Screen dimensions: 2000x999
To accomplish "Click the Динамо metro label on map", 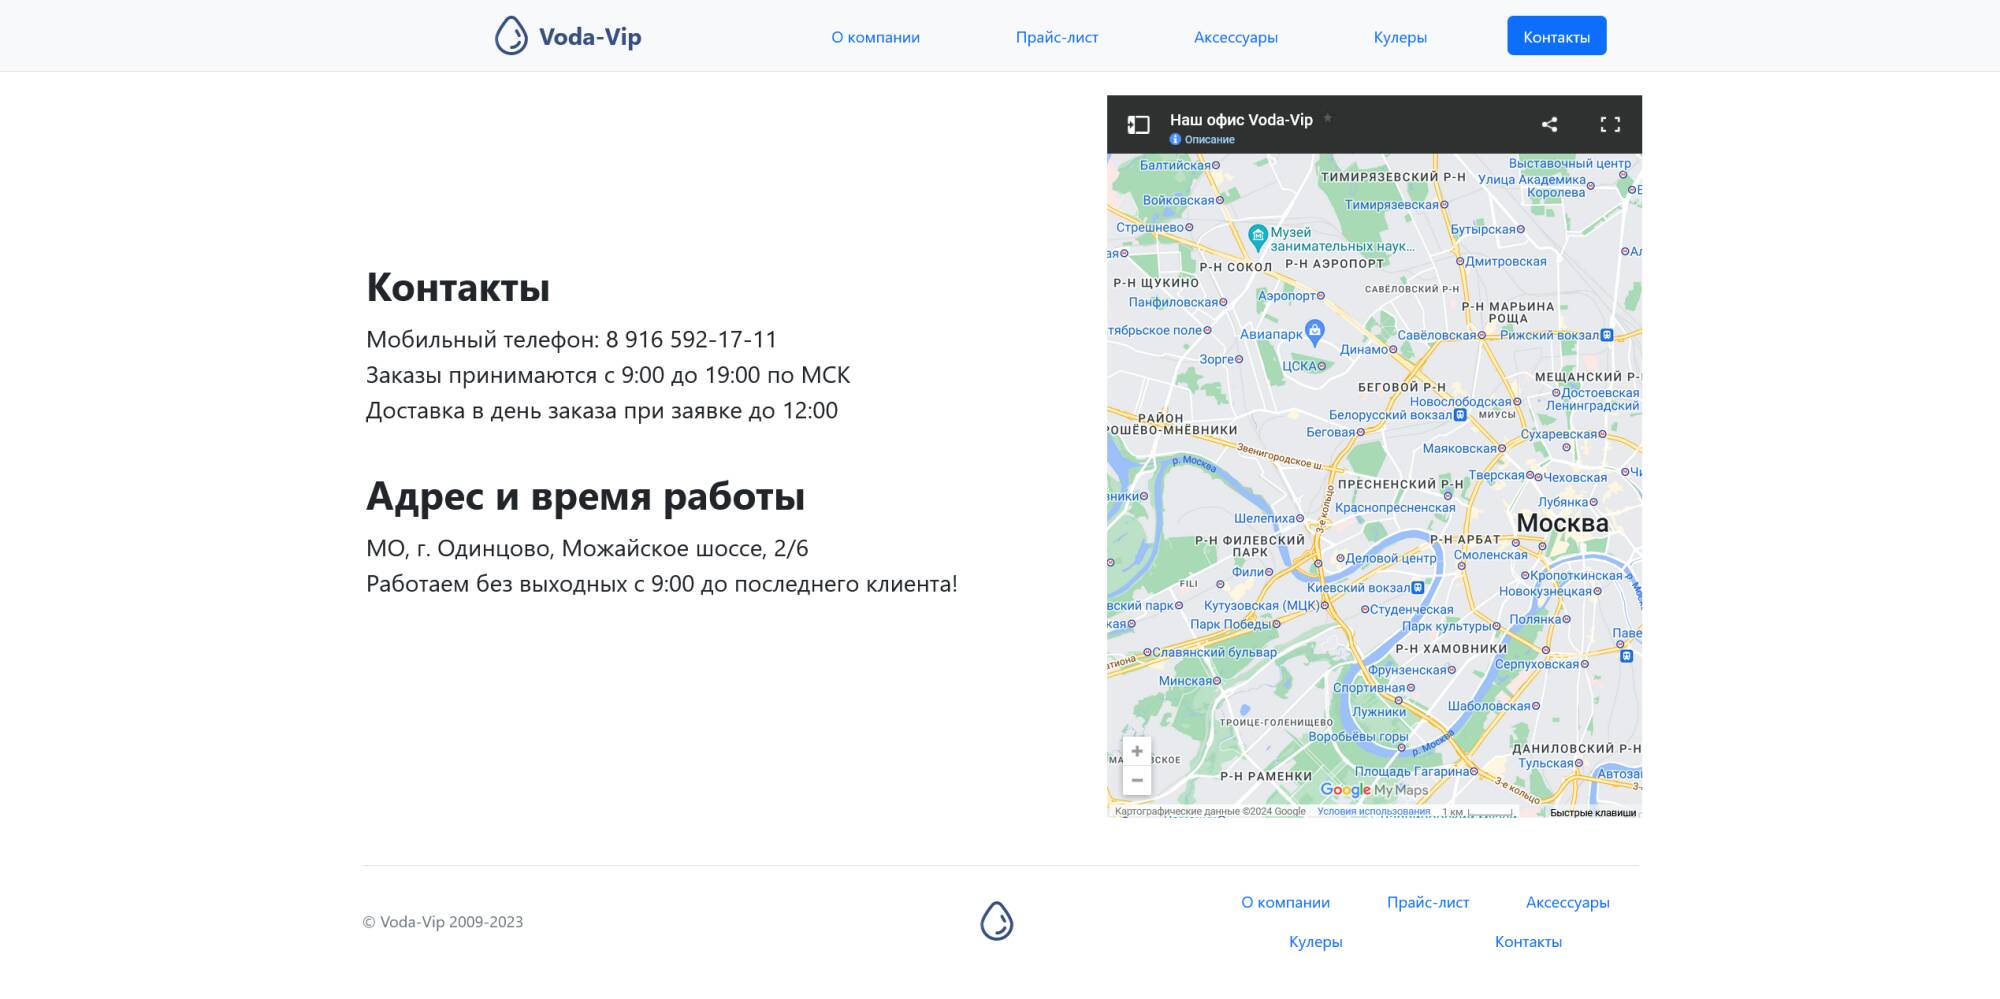I will pos(1363,350).
